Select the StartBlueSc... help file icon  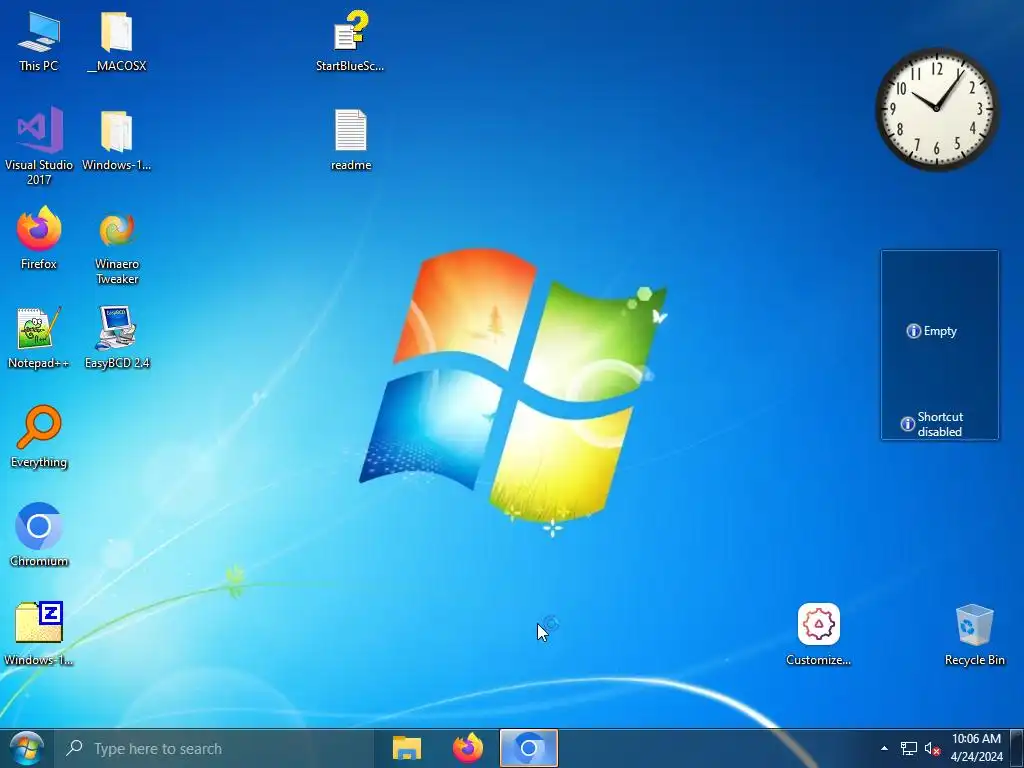click(350, 41)
